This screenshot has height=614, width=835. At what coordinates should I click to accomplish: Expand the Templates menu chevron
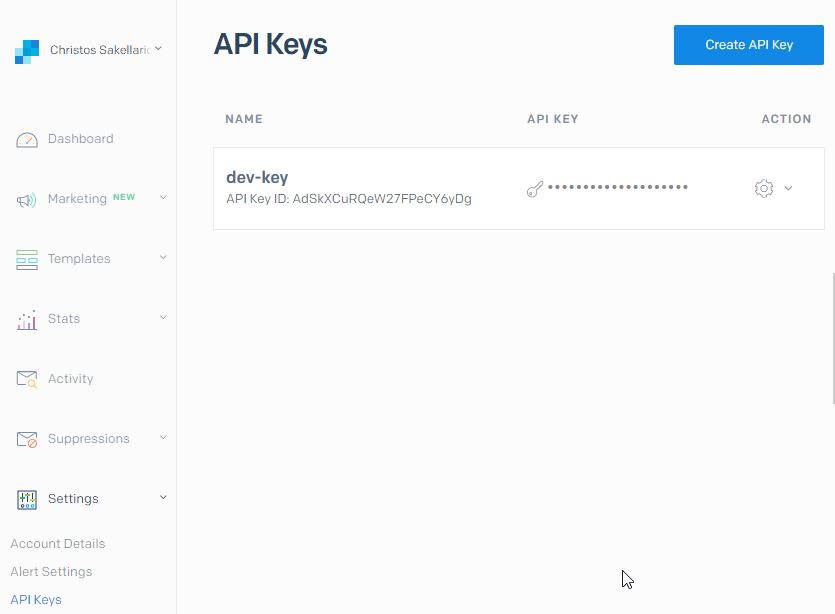coord(163,258)
